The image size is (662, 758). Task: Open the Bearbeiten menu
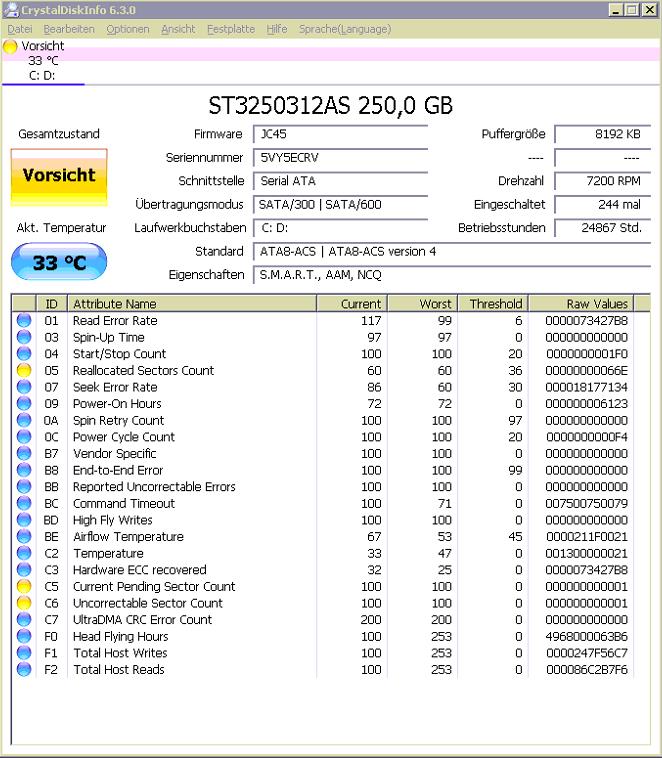(69, 29)
